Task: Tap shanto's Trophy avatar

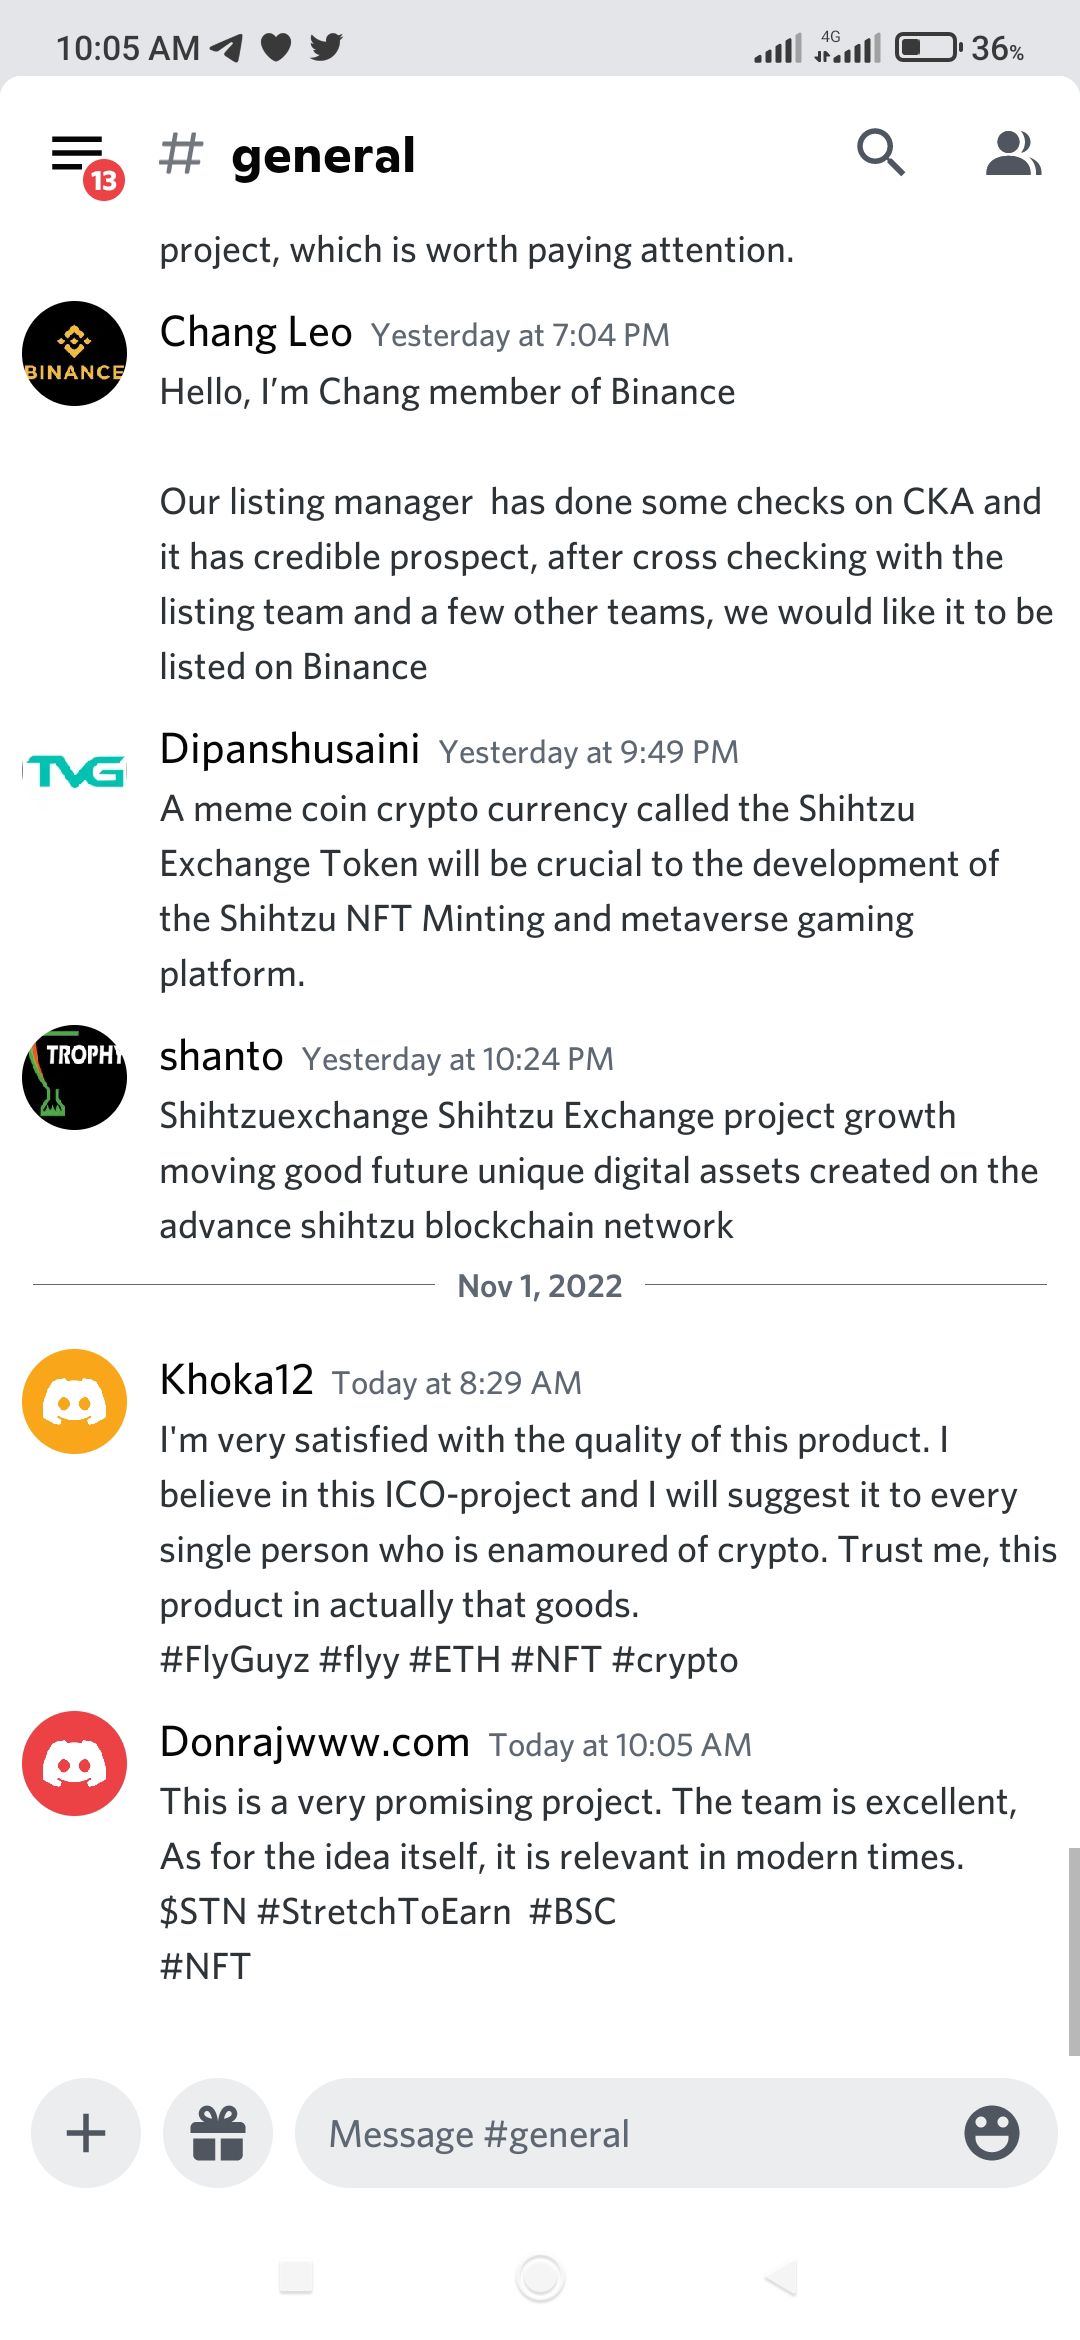Action: coord(75,1077)
